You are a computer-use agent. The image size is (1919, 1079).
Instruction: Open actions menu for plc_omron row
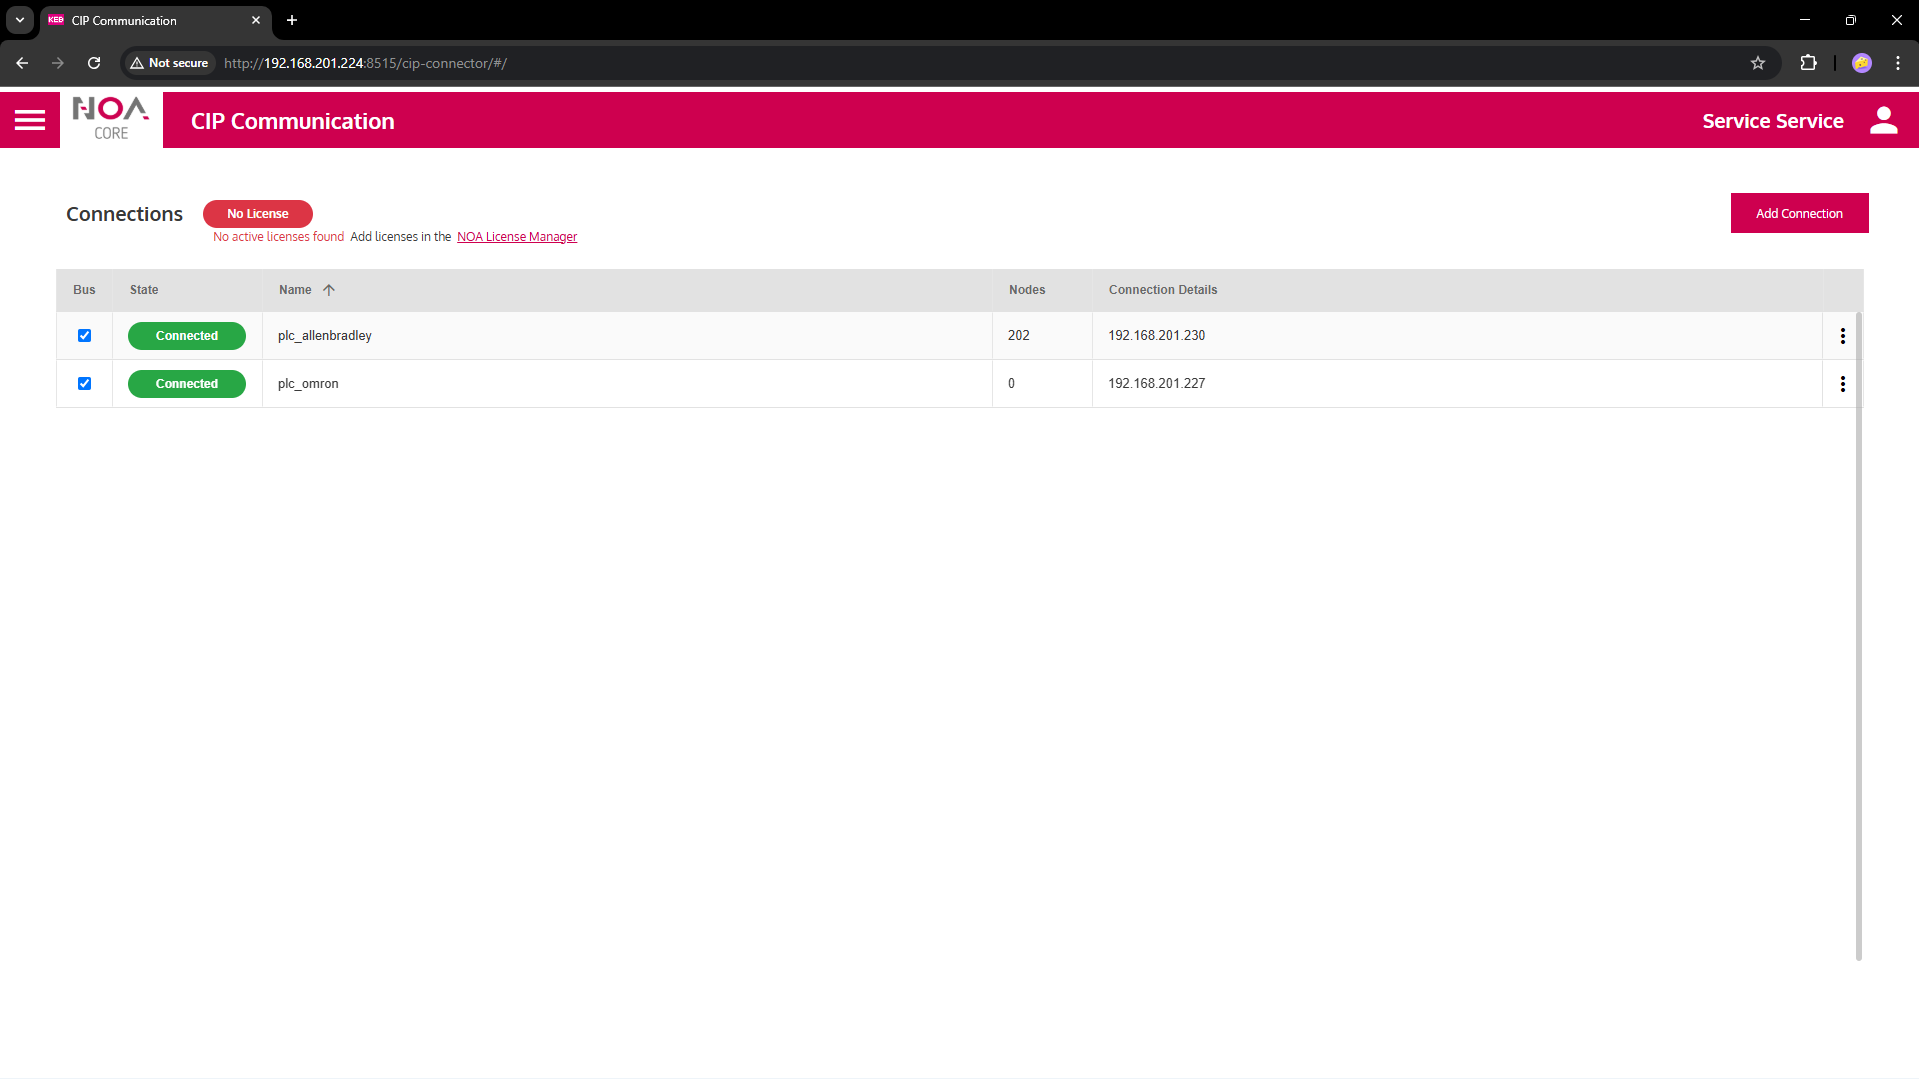1842,384
